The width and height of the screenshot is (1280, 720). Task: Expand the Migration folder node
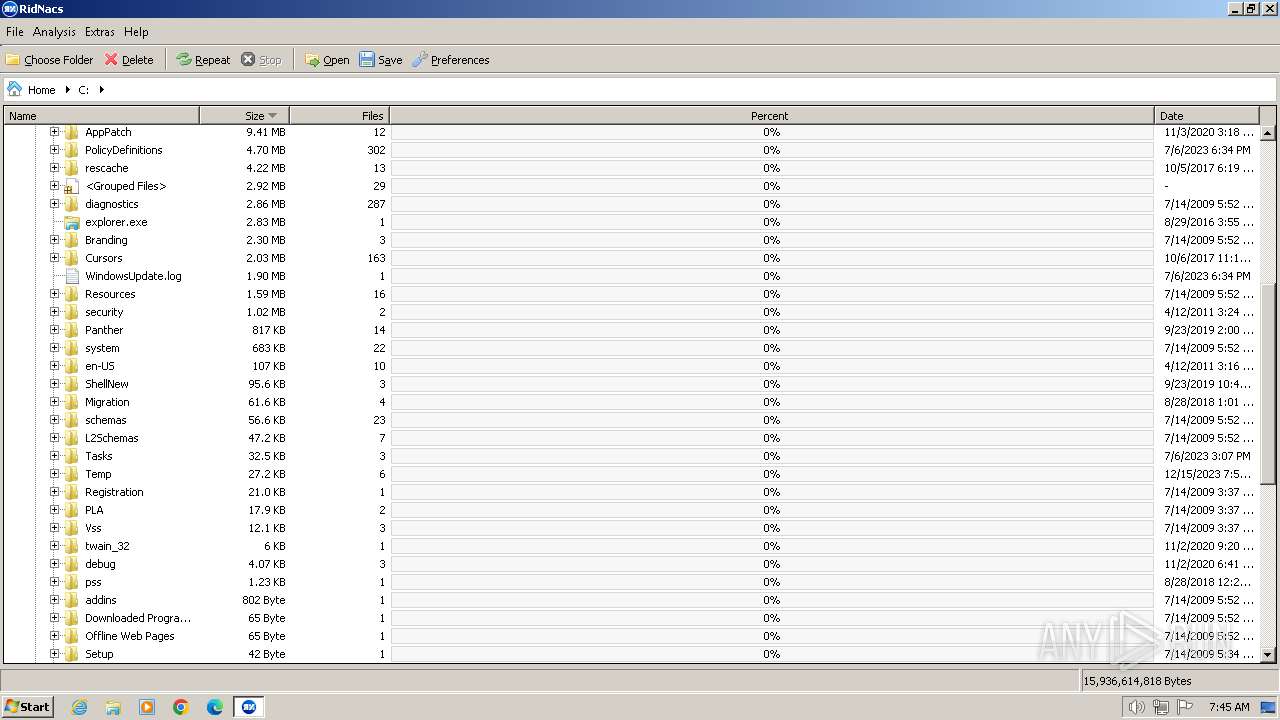coord(54,402)
